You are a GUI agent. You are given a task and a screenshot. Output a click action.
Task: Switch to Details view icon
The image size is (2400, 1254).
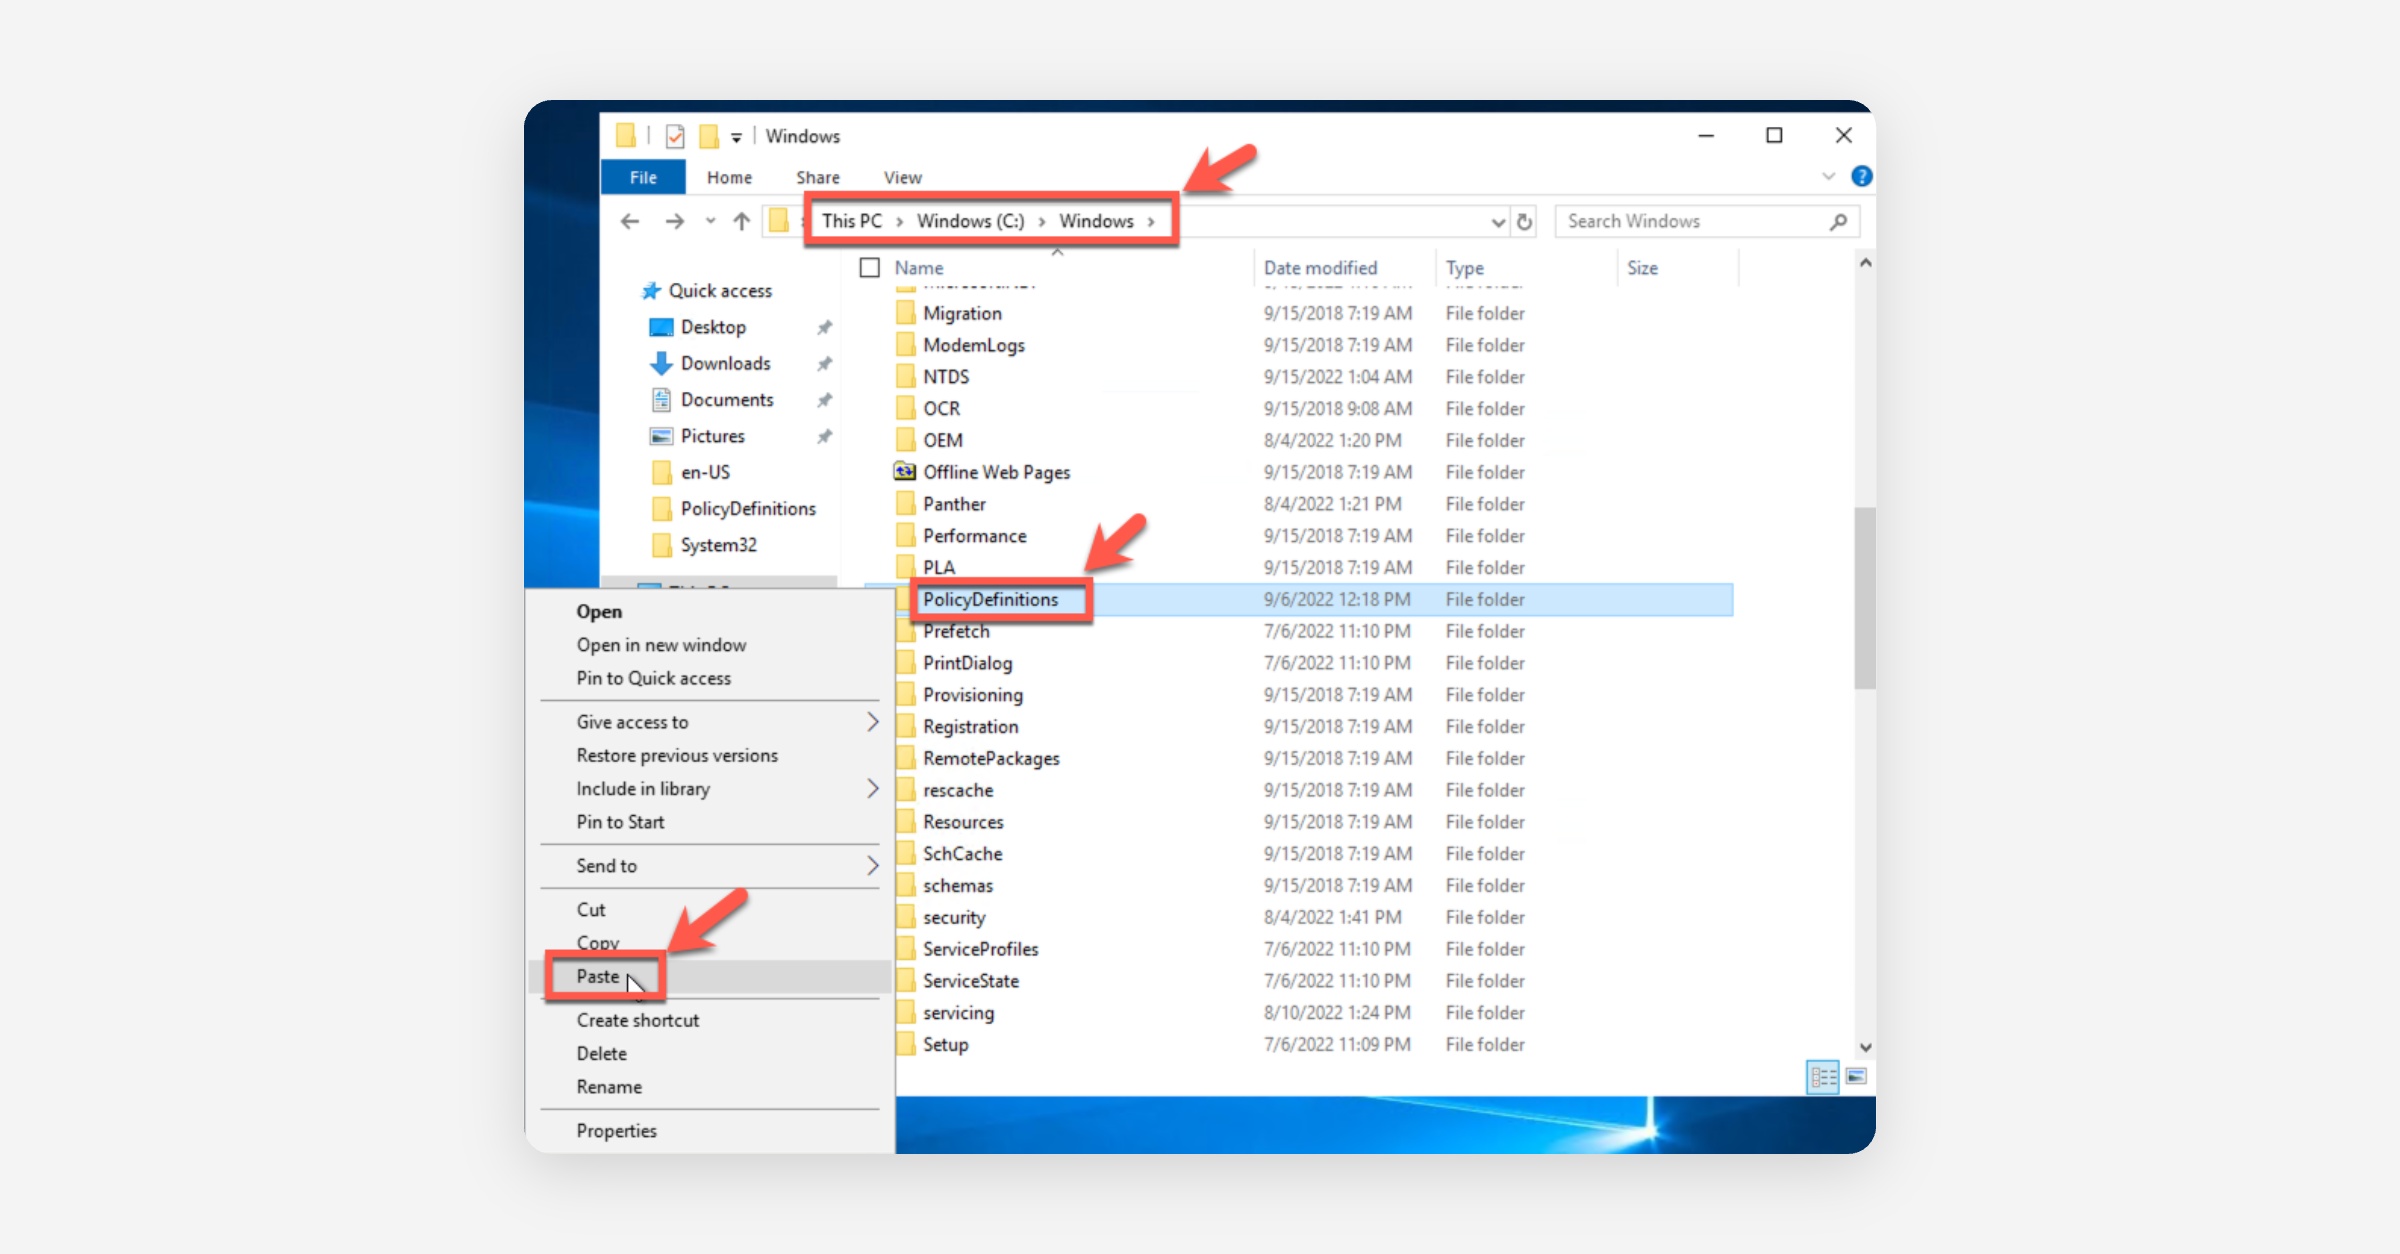pyautogui.click(x=1822, y=1077)
